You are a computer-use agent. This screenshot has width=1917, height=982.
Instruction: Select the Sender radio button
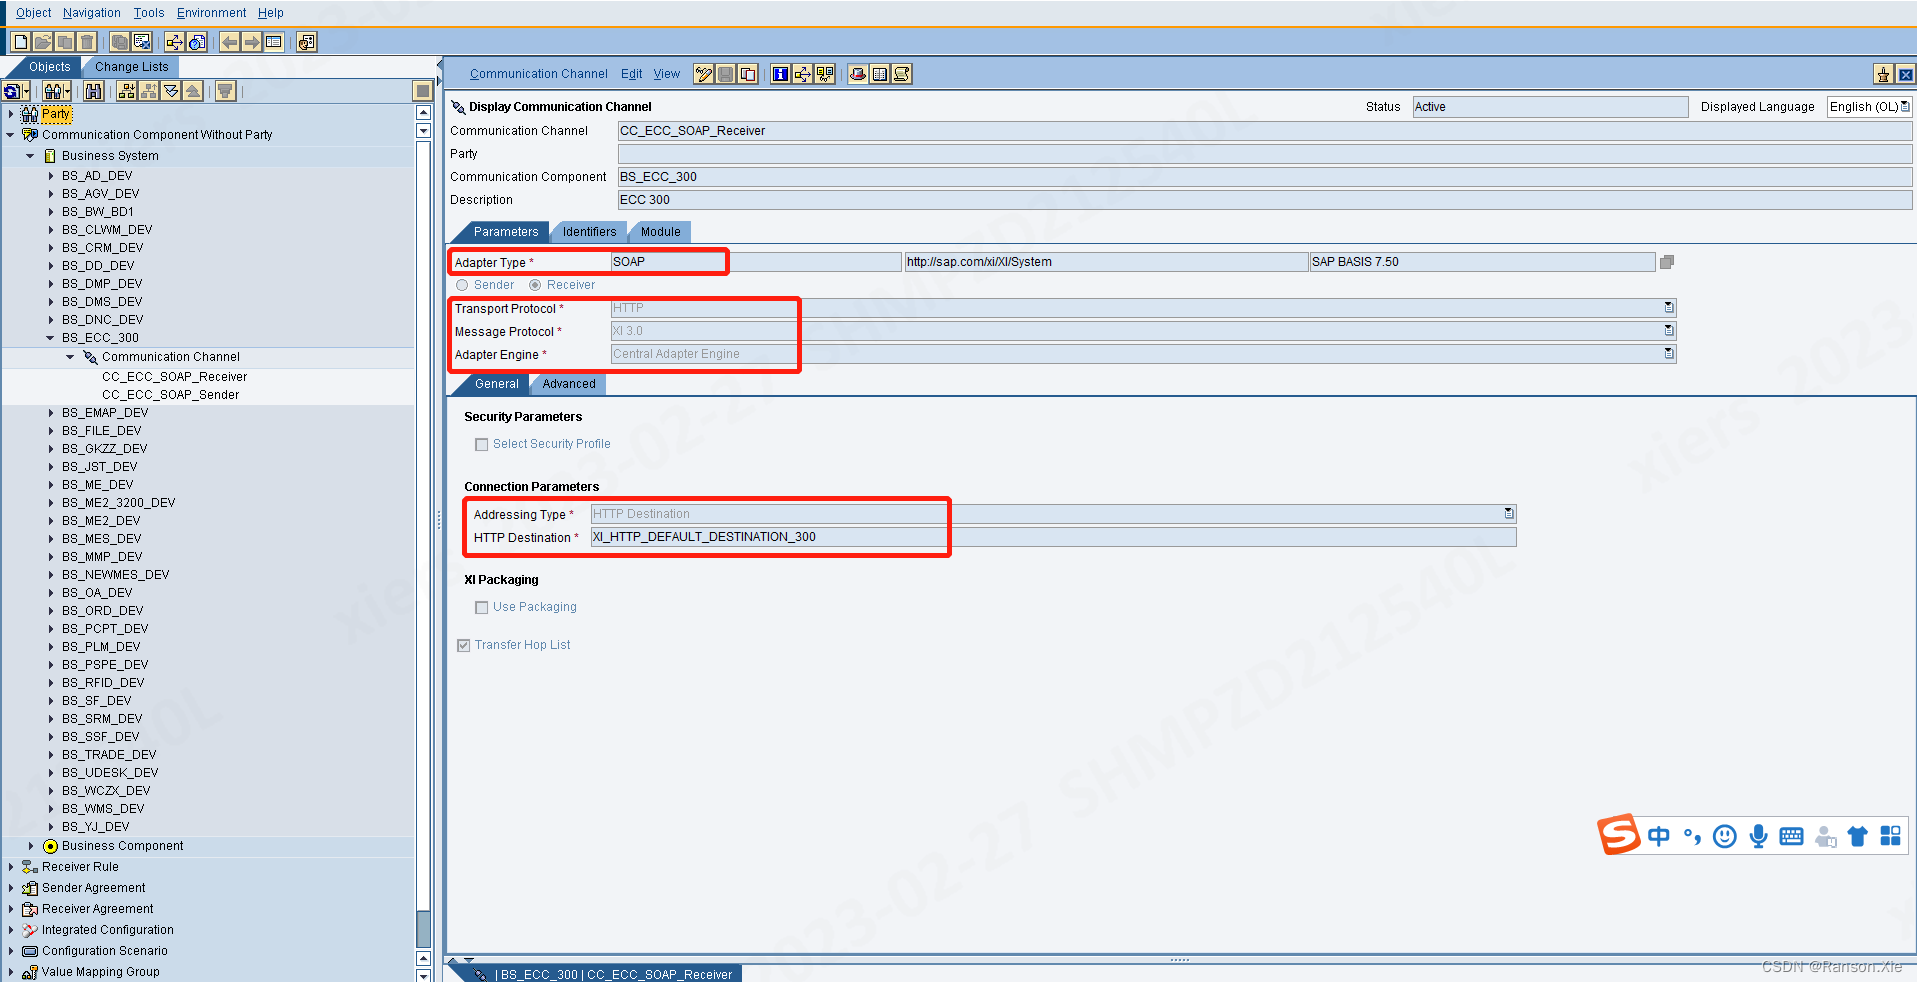[x=462, y=285]
